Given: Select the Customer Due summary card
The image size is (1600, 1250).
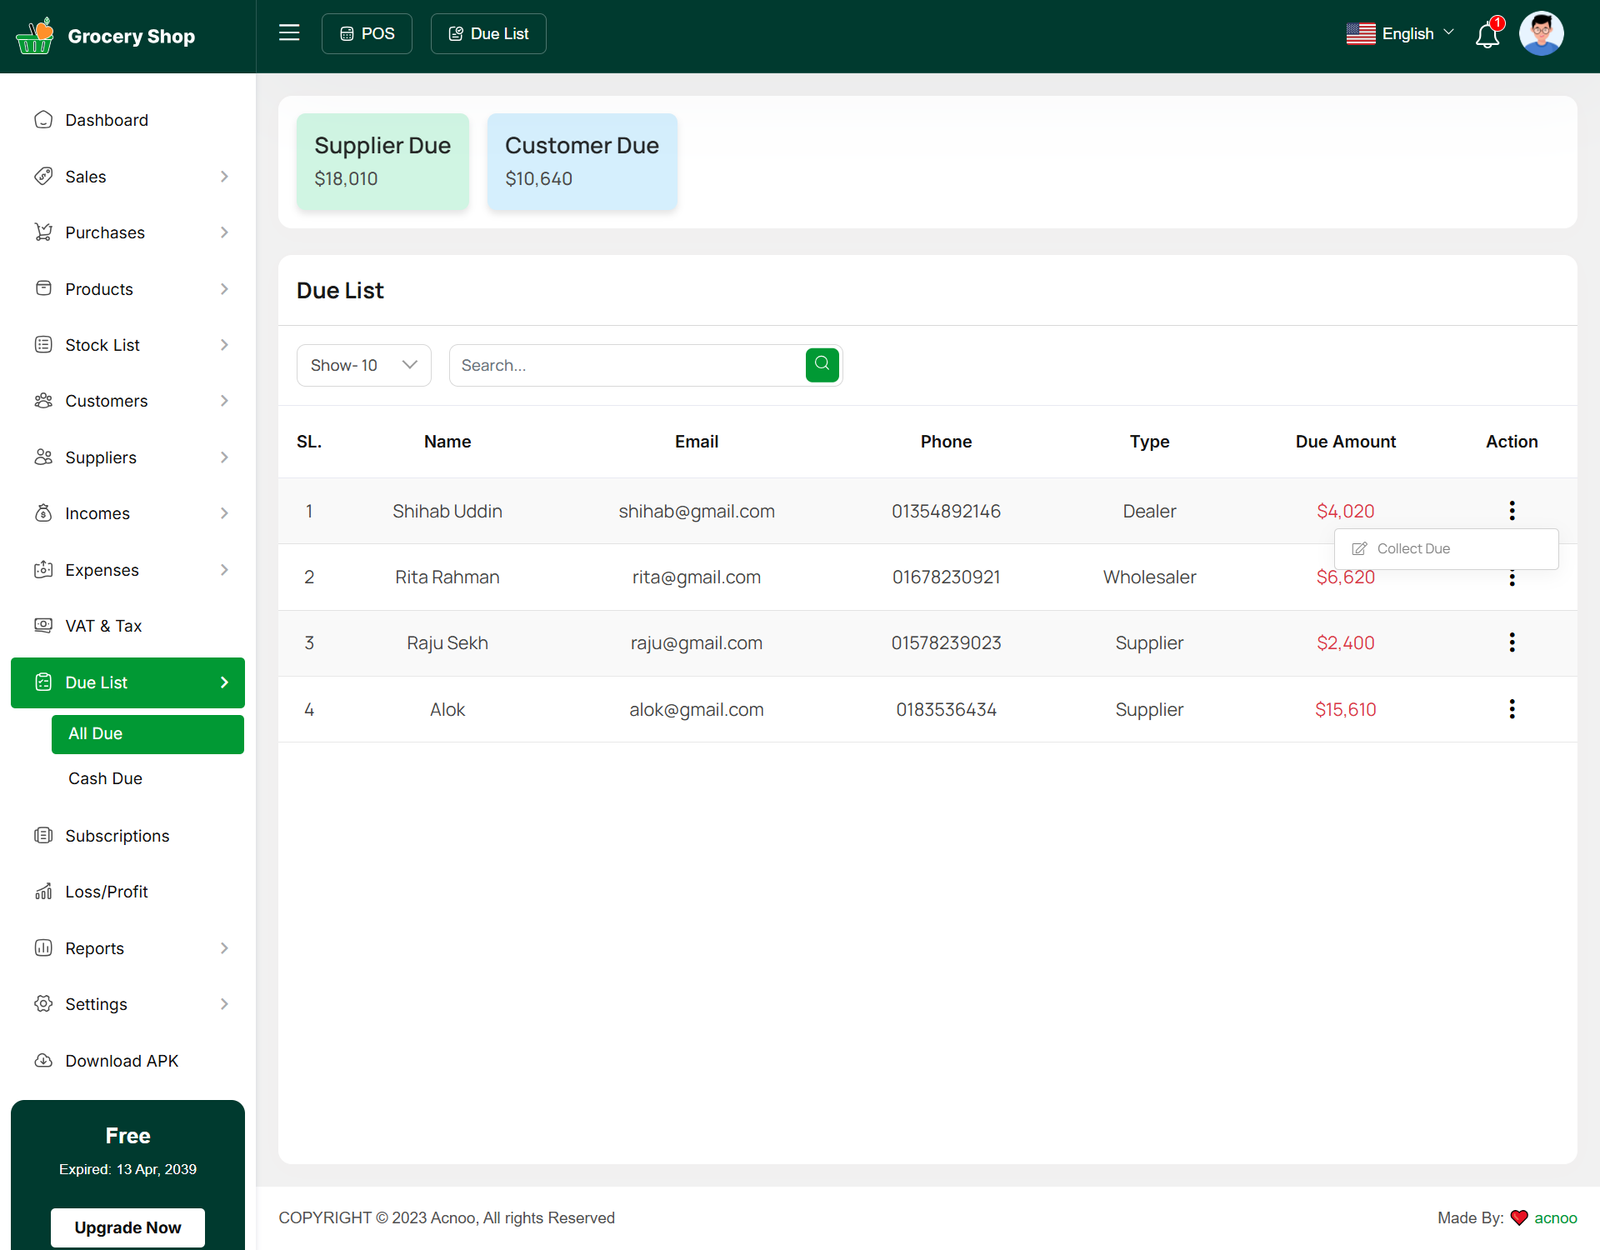Looking at the screenshot, I should tap(582, 161).
